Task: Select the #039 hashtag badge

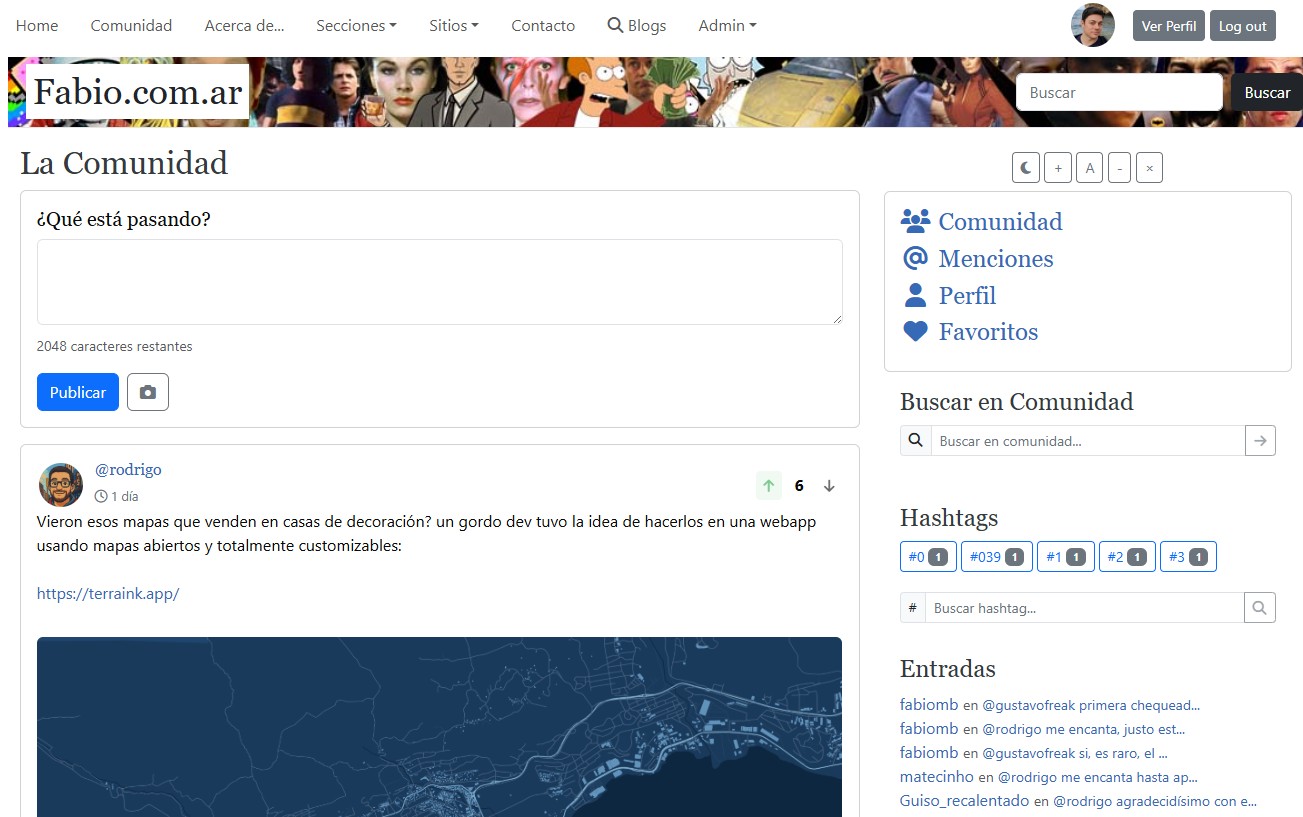Action: coord(996,557)
